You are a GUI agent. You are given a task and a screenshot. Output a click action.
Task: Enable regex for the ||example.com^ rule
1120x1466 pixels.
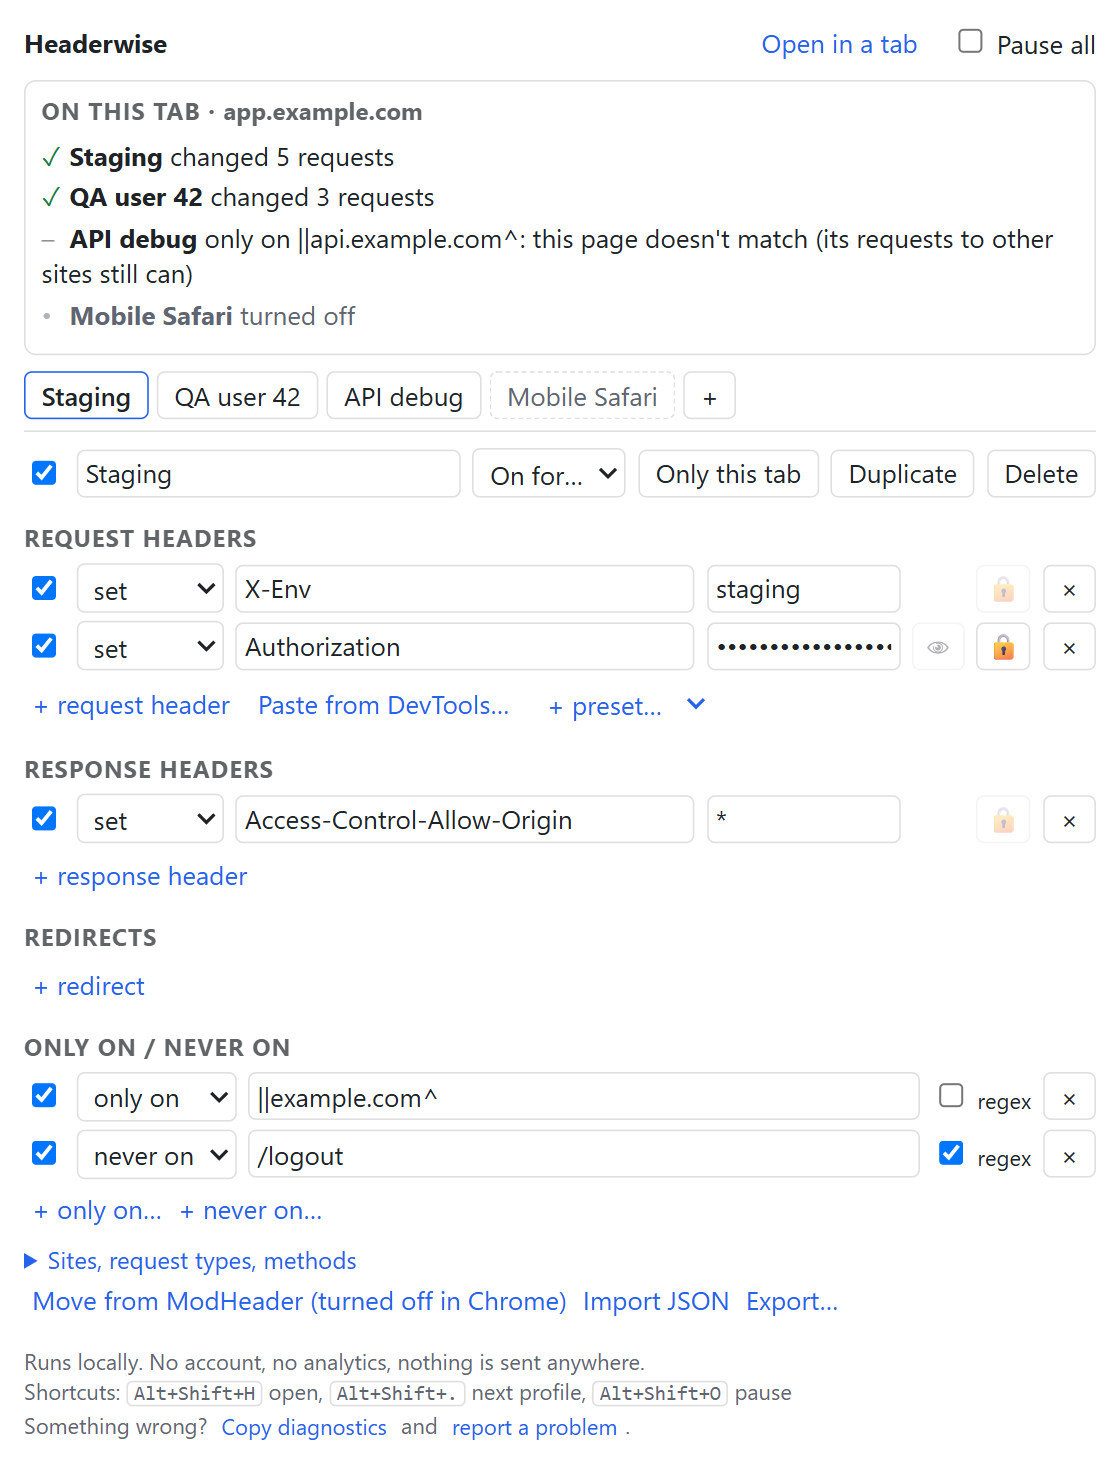951,1095
